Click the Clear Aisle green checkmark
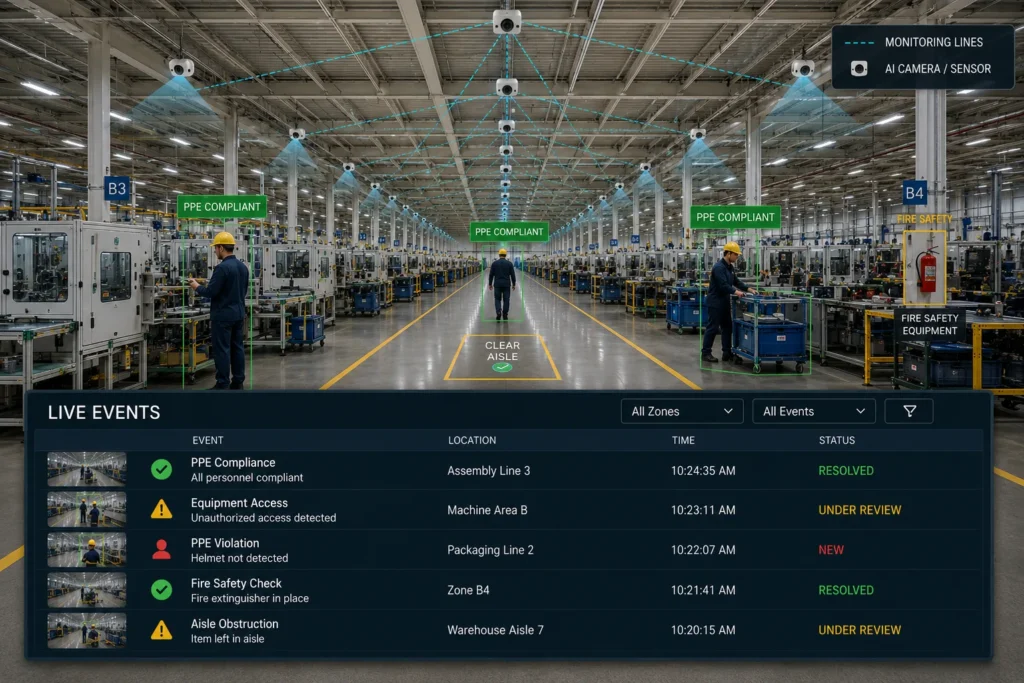This screenshot has width=1024, height=683. click(502, 368)
